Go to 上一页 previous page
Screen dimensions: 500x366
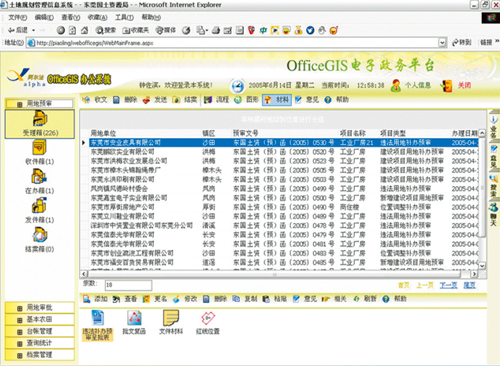point(425,285)
